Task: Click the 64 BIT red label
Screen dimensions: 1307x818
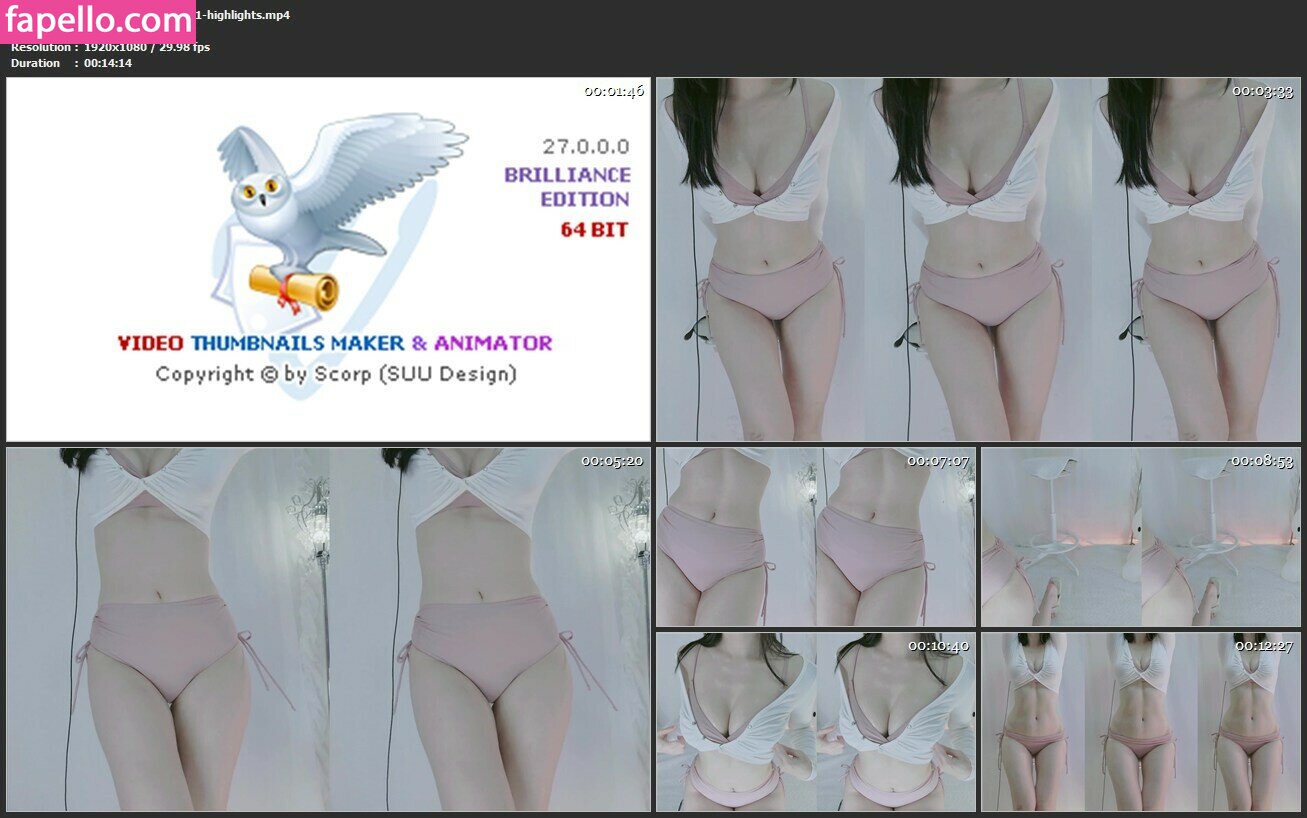Action: click(594, 230)
